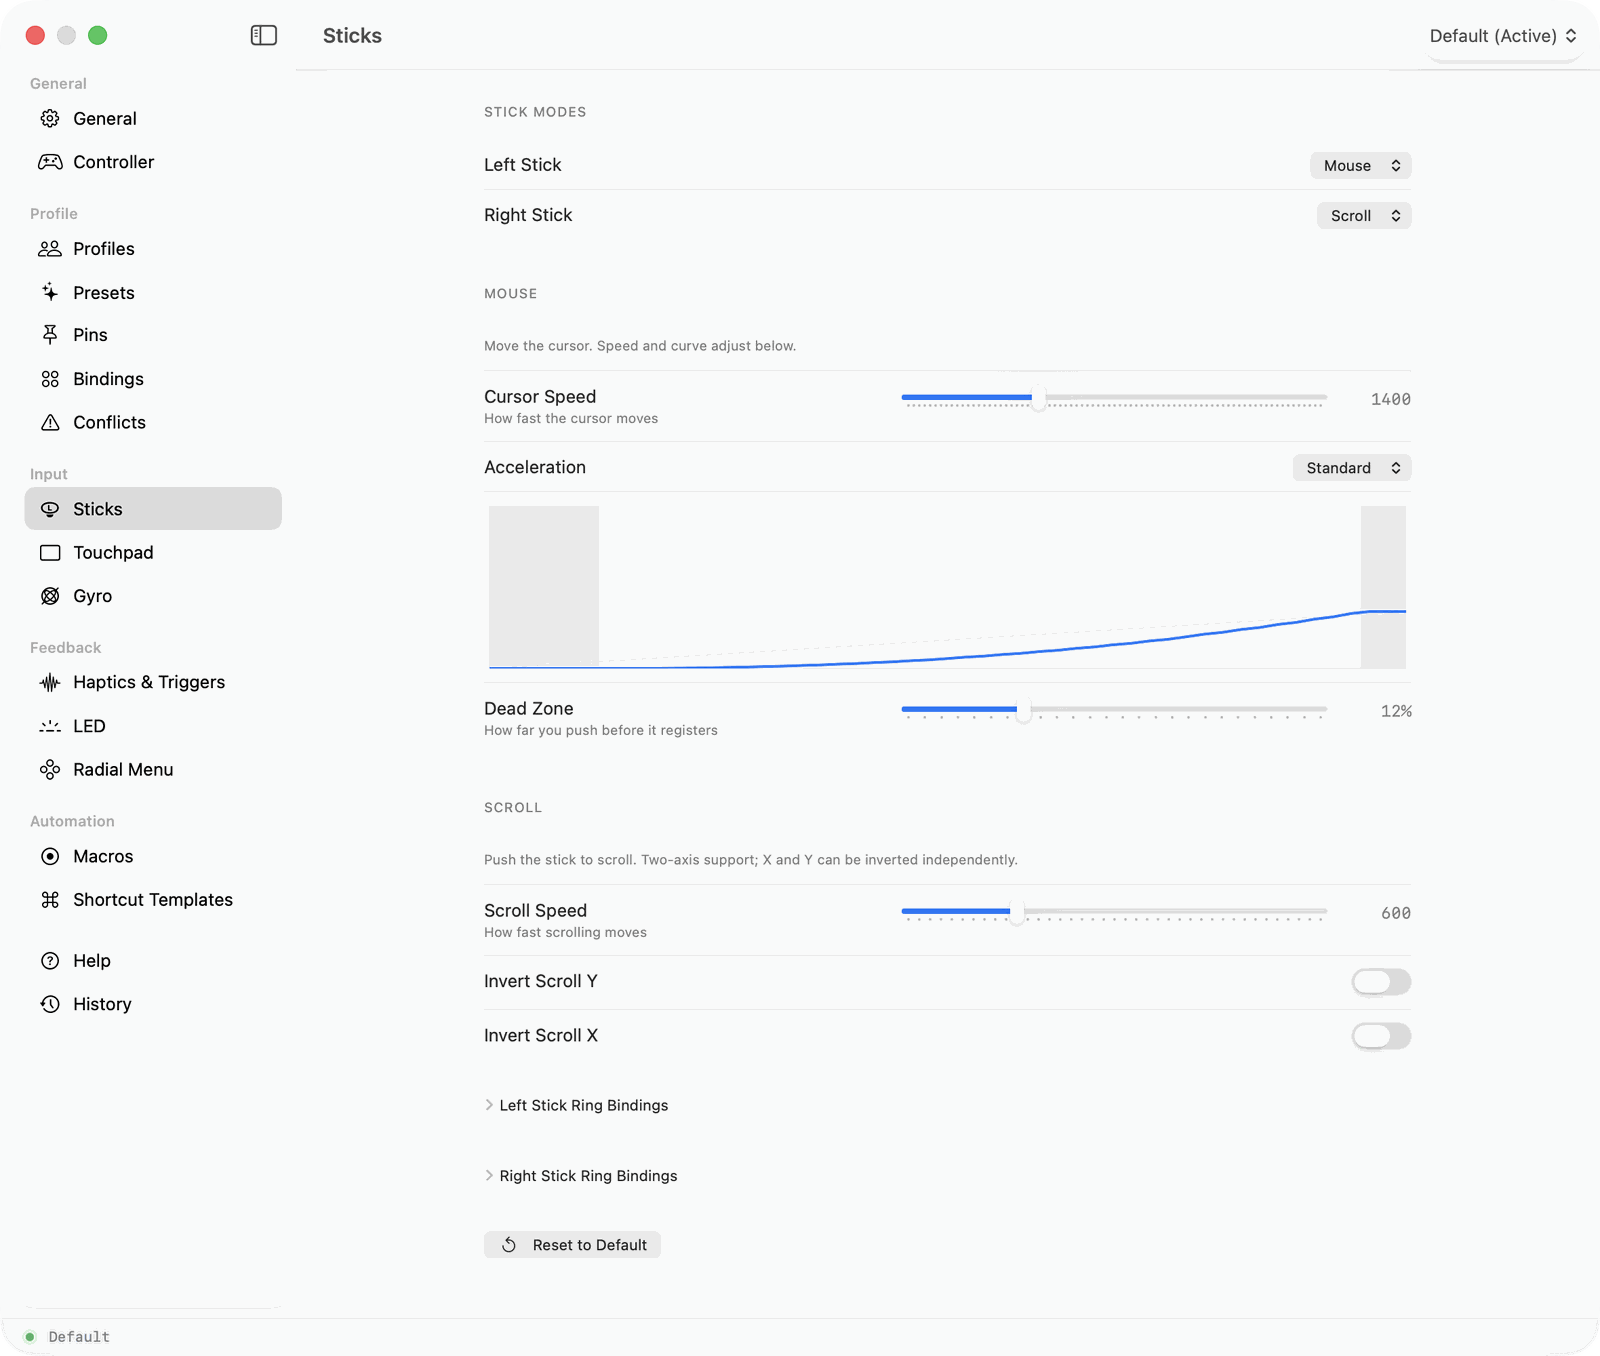Click the Haptics & Triggers waveform icon
Screen dimensions: 1600x1356
pyautogui.click(x=50, y=683)
